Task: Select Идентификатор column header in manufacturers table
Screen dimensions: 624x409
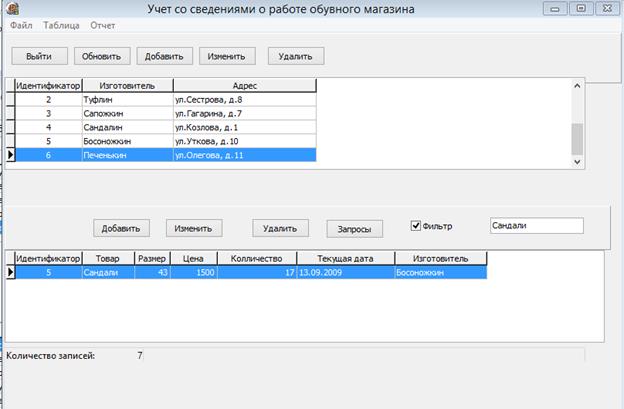Action: 48,86
